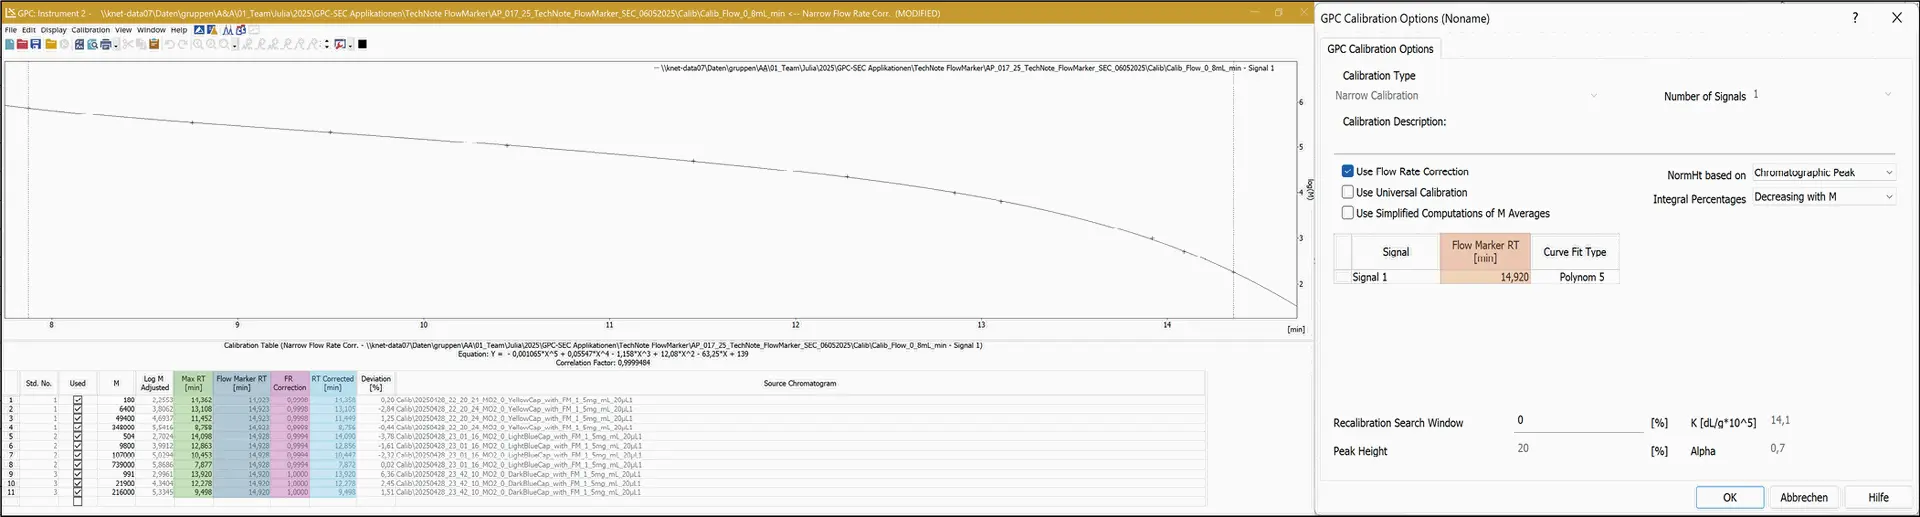This screenshot has height=517, width=1920.
Task: Click the blue chart icon left of Print Preview
Action: pyautogui.click(x=79, y=44)
